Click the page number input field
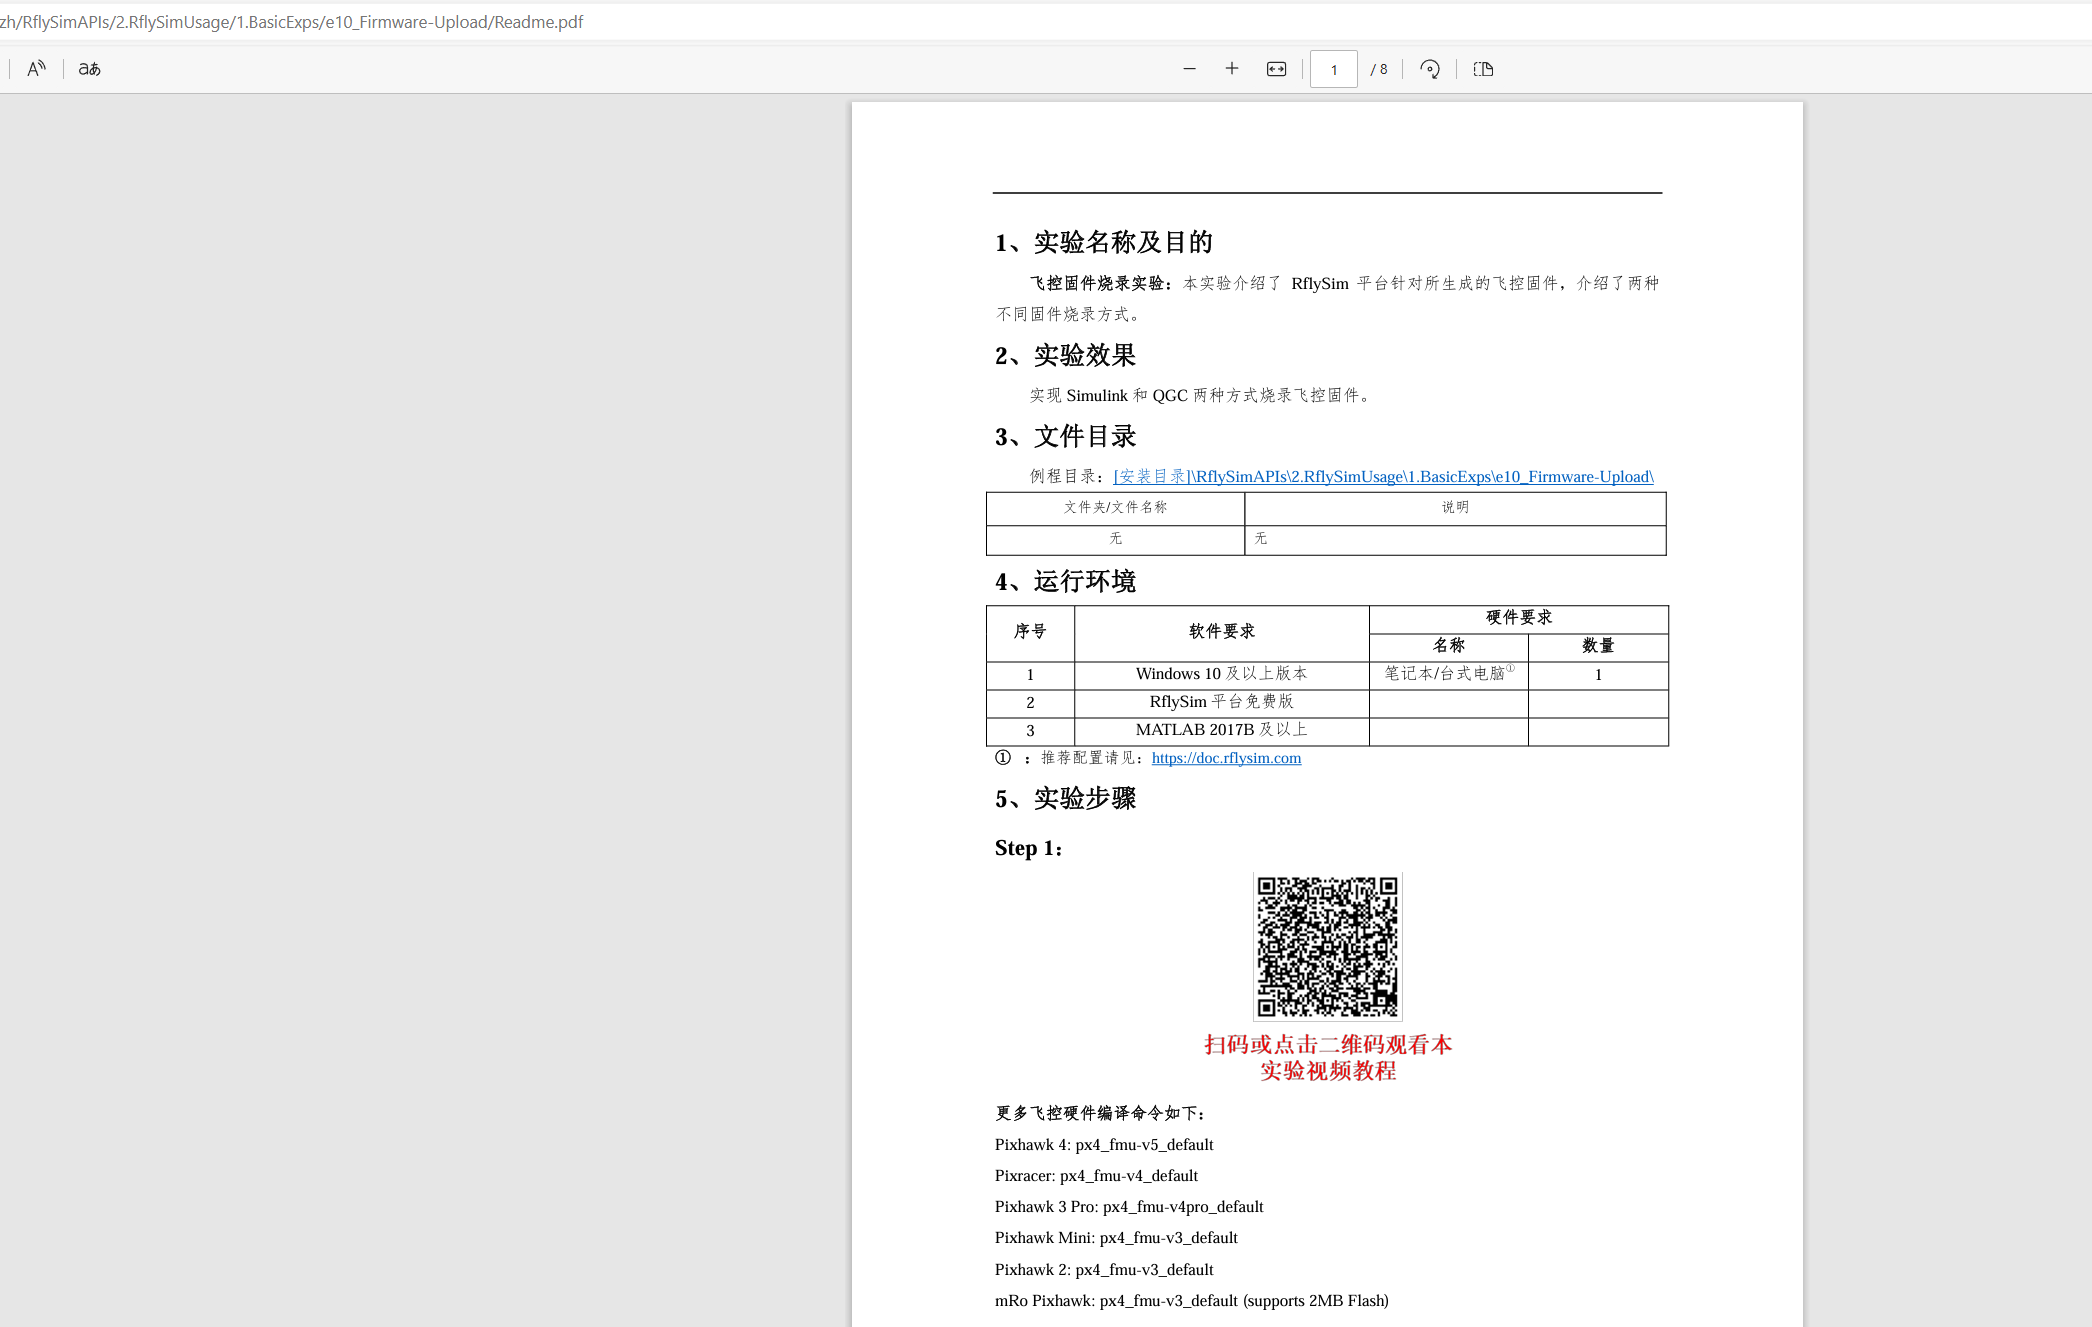2092x1327 pixels. [1334, 69]
